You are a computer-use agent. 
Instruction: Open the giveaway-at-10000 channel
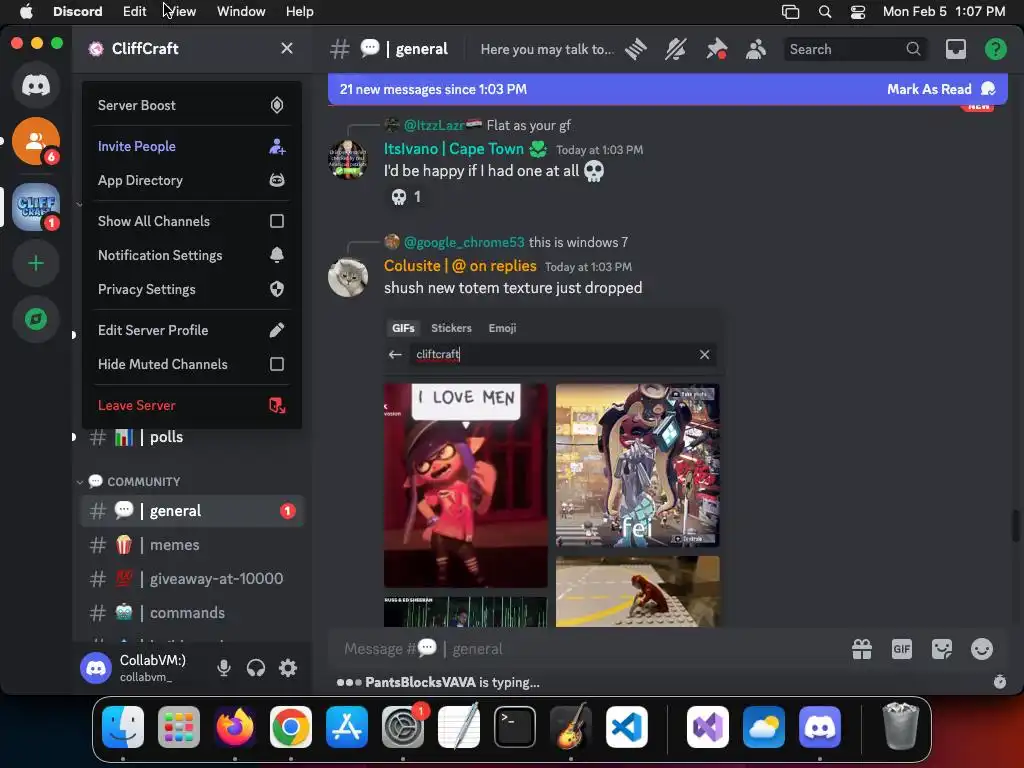(191, 579)
